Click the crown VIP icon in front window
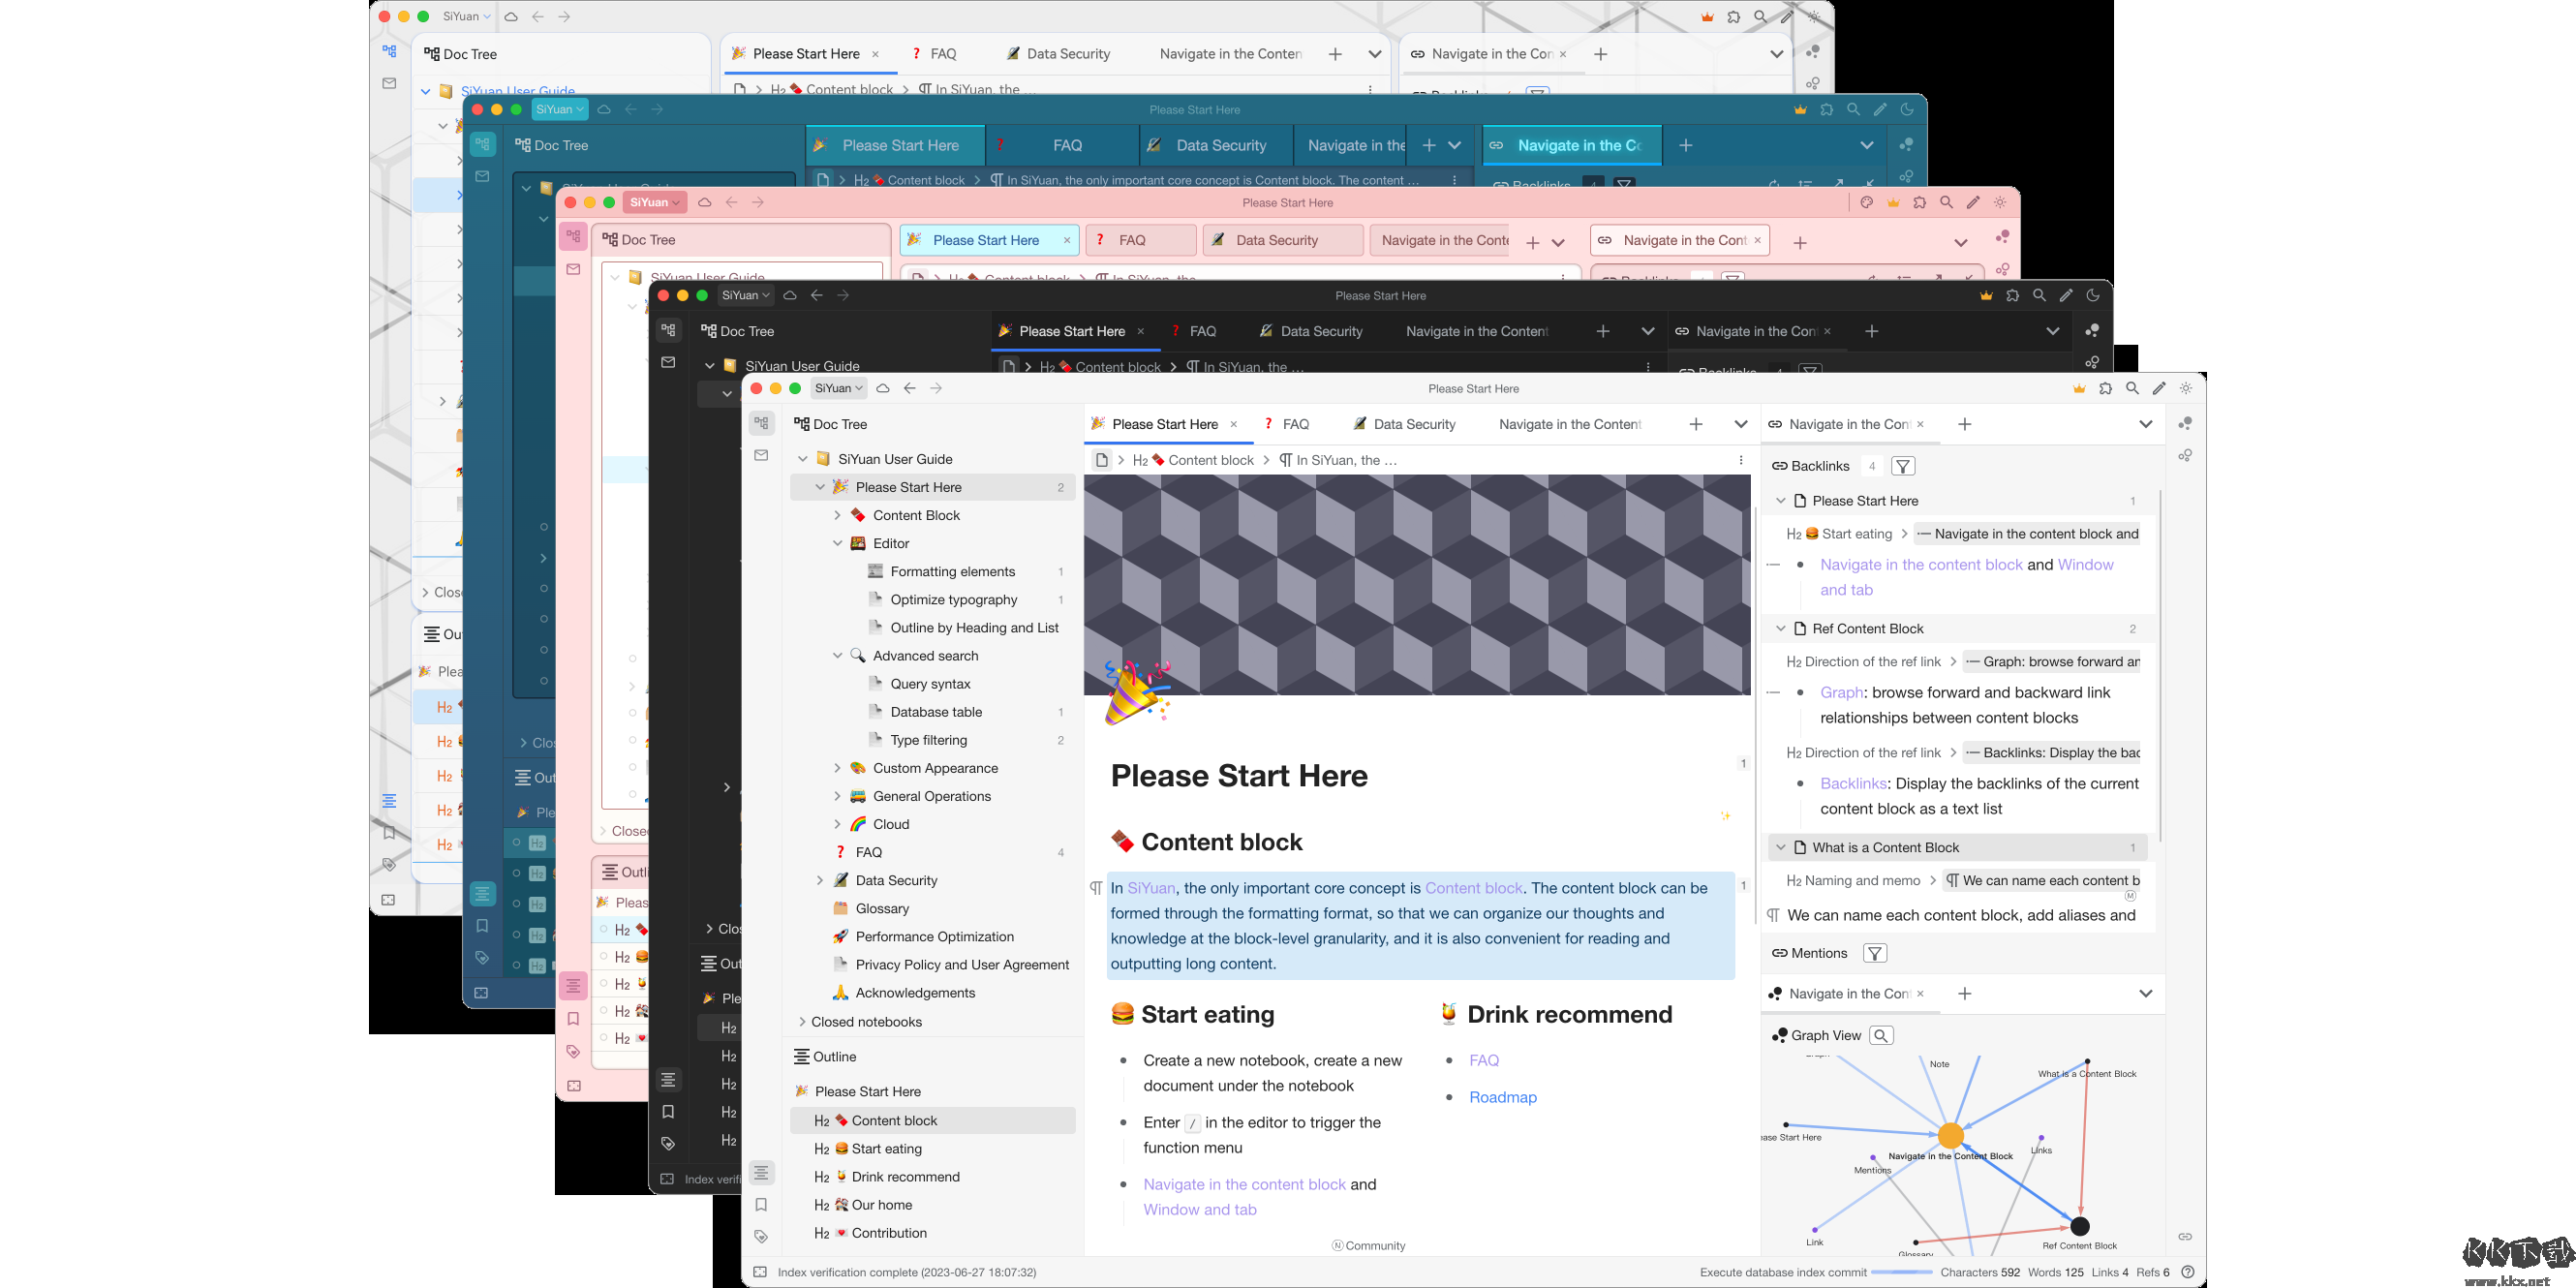This screenshot has height=1288, width=2576. click(2079, 389)
